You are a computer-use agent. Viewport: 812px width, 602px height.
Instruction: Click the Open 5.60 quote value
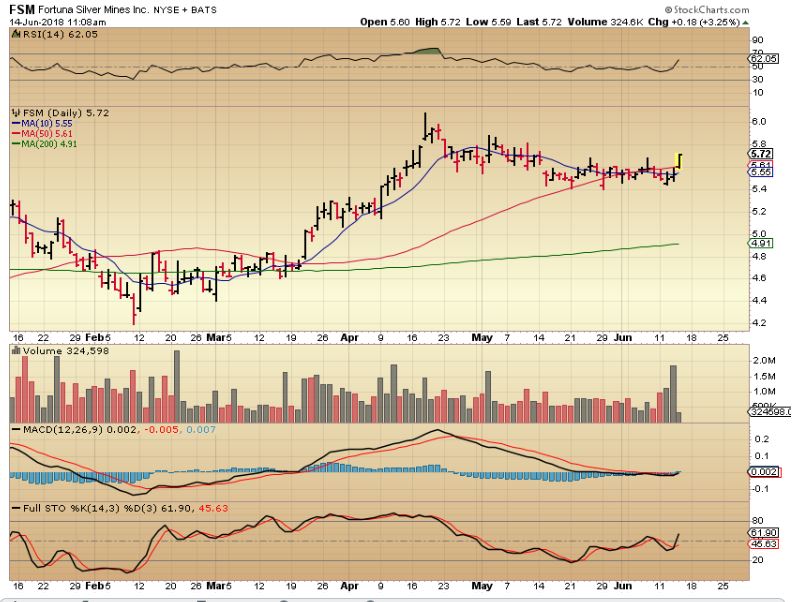(385, 22)
